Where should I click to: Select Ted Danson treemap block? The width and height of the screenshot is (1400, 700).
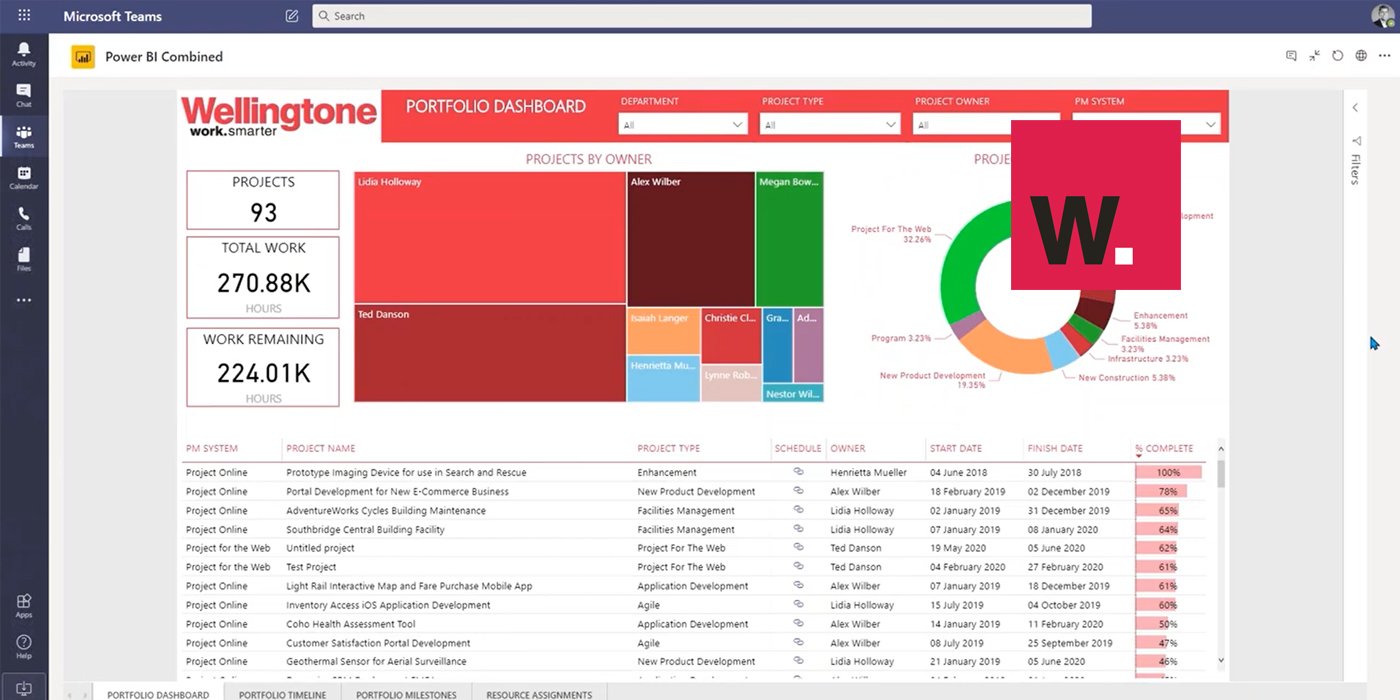[x=490, y=354]
